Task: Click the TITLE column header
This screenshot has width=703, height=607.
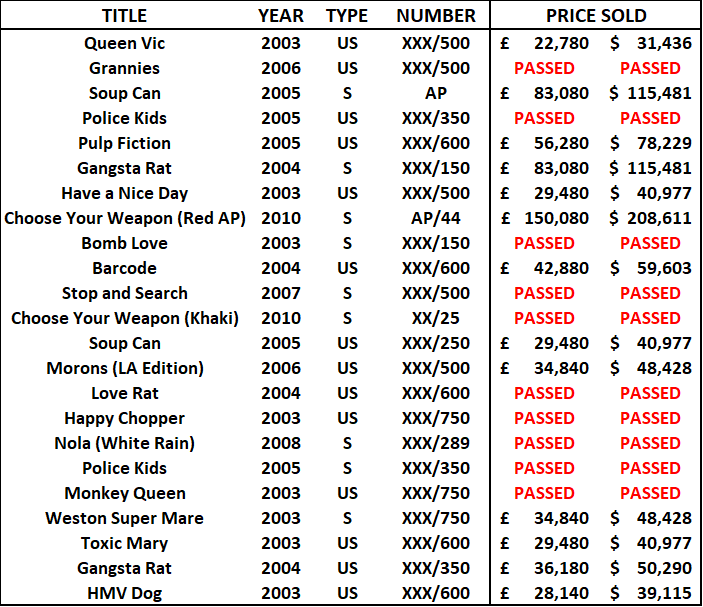Action: coord(124,16)
